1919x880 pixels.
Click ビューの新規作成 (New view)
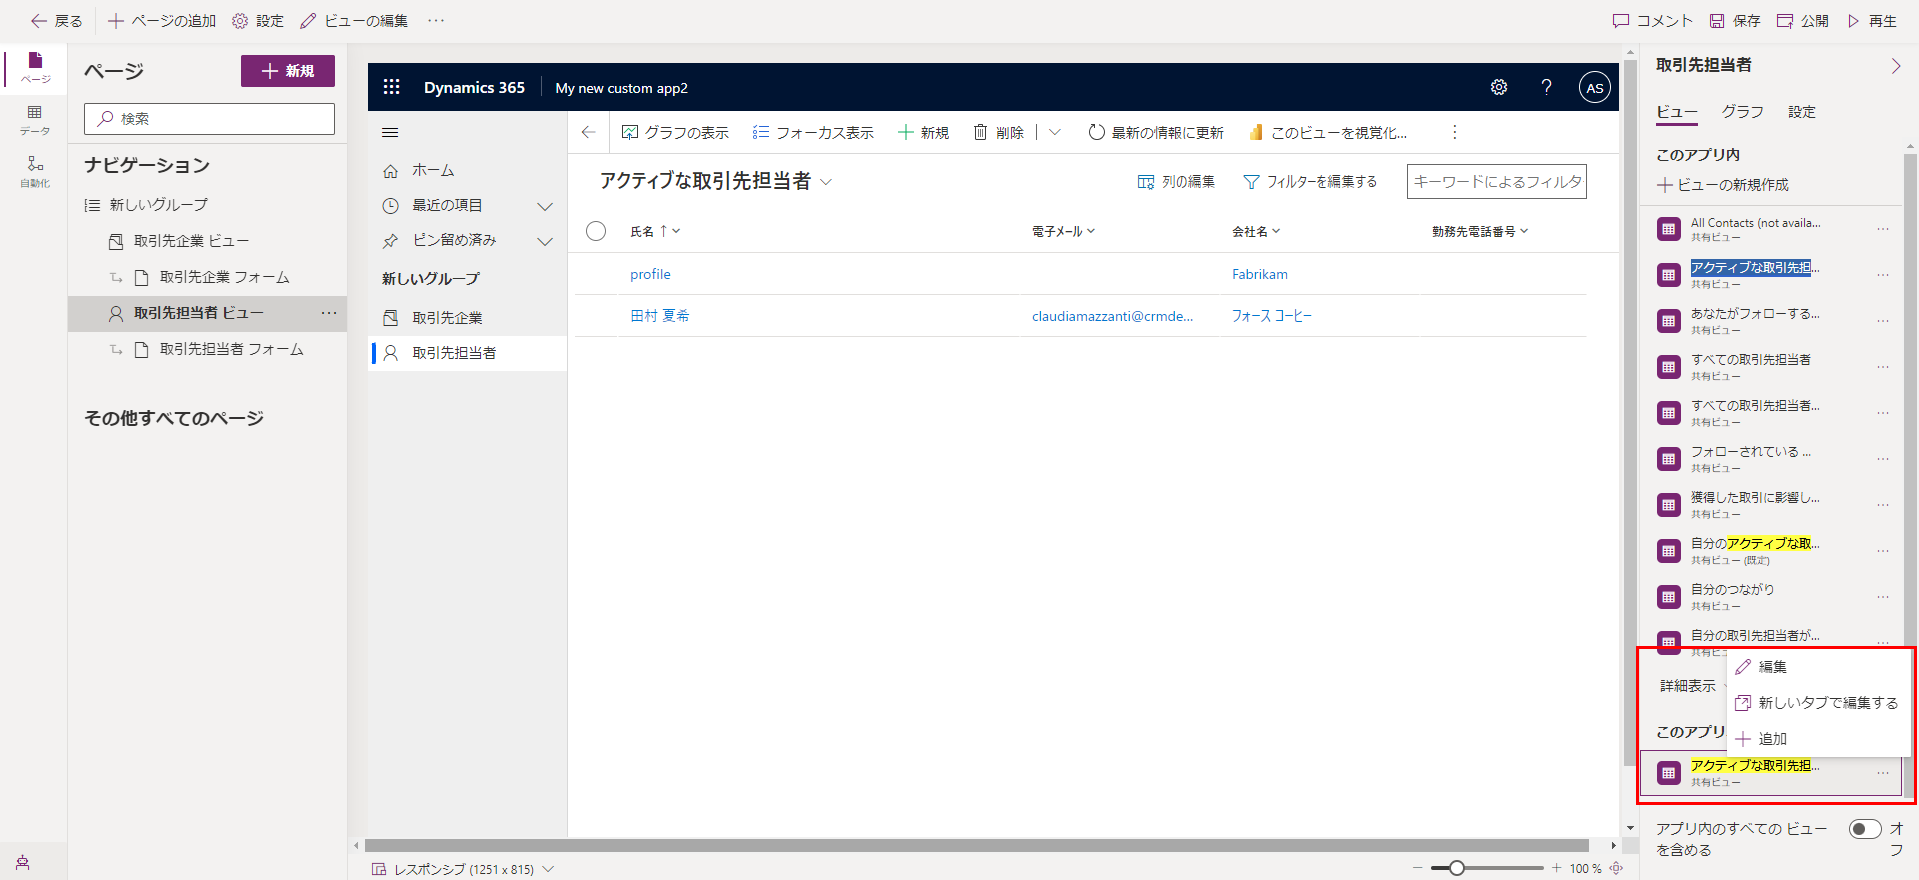pos(1723,185)
